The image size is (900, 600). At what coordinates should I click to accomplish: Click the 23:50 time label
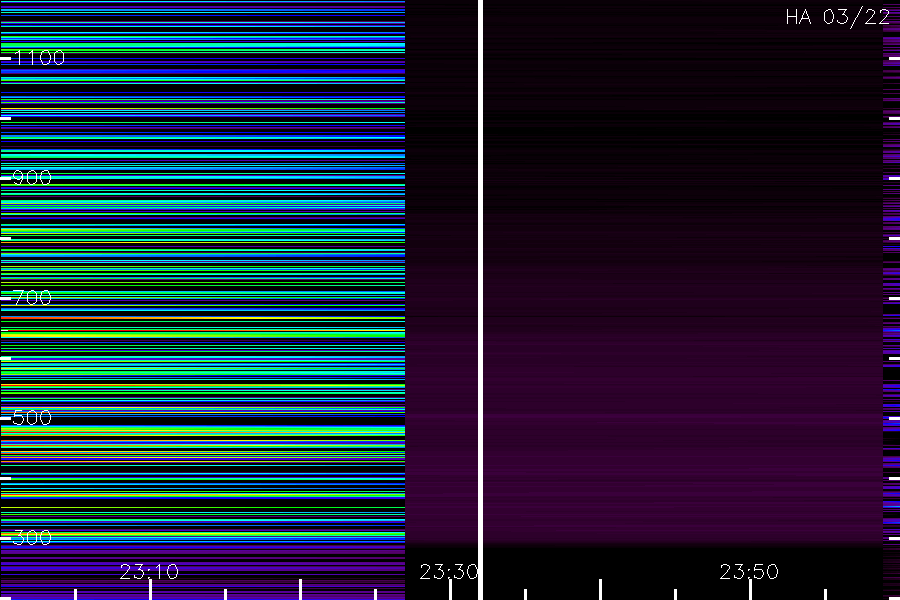[x=749, y=572]
